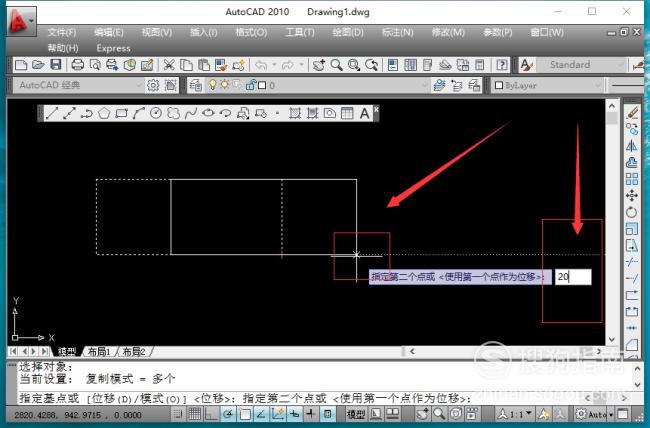The width and height of the screenshot is (650, 428).
Task: Select the Revision Cloud tool
Action: pyautogui.click(x=173, y=113)
